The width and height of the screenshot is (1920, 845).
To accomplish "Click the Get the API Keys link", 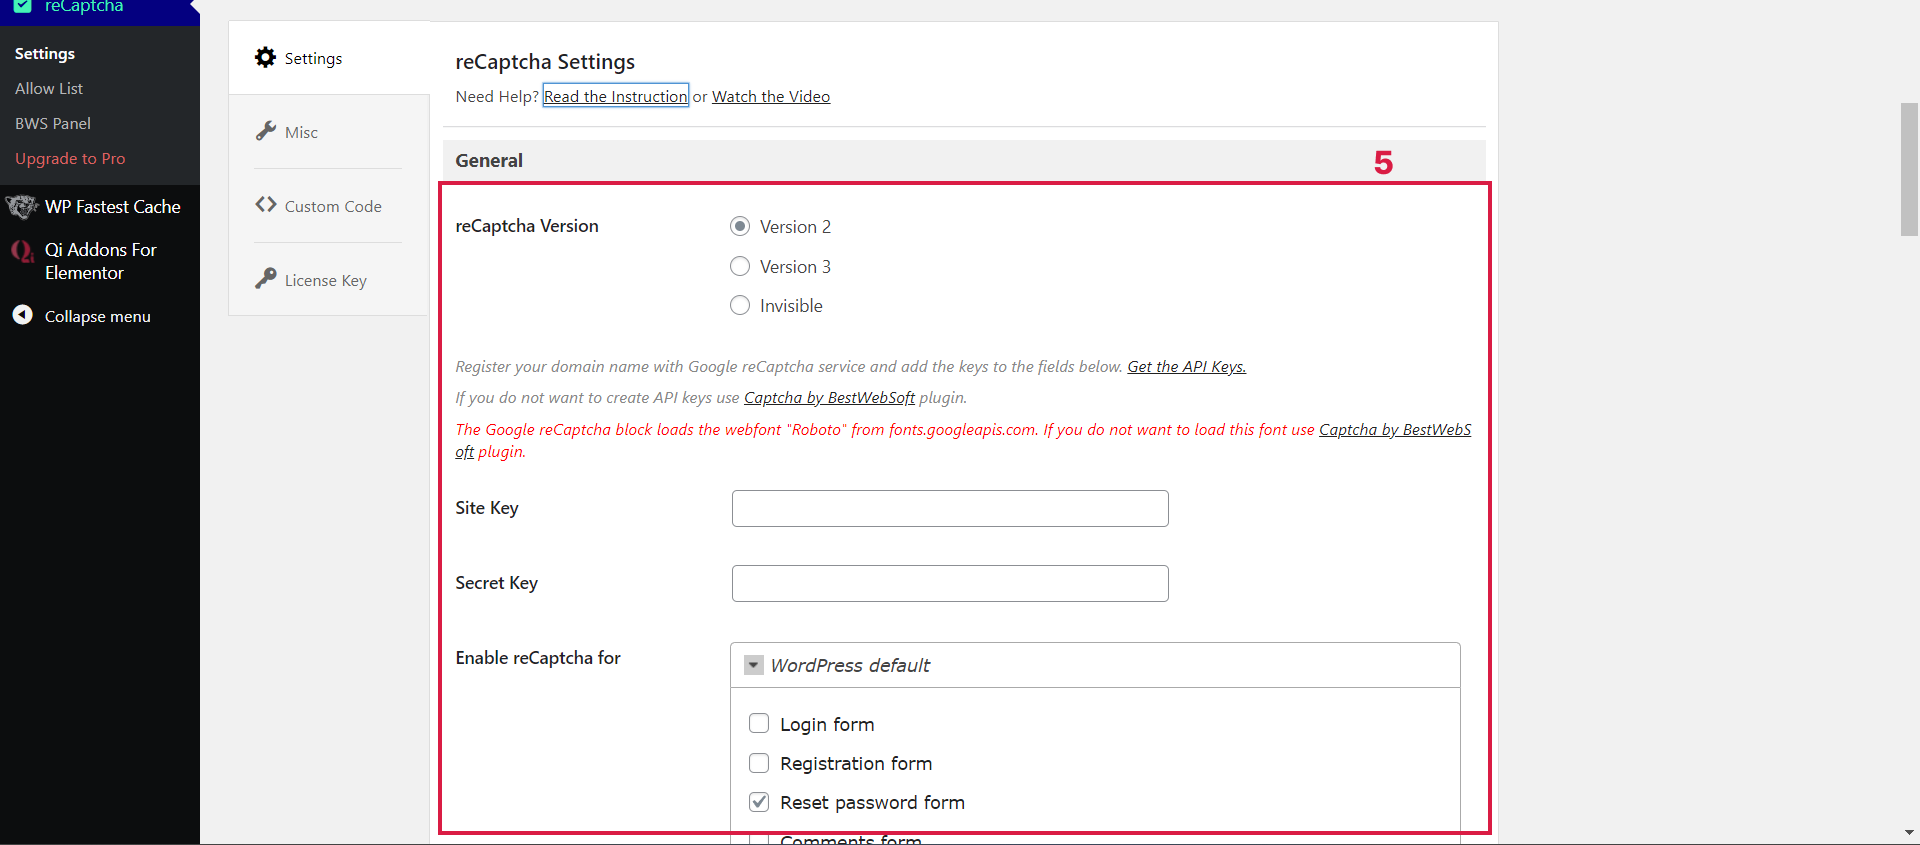I will [1187, 366].
